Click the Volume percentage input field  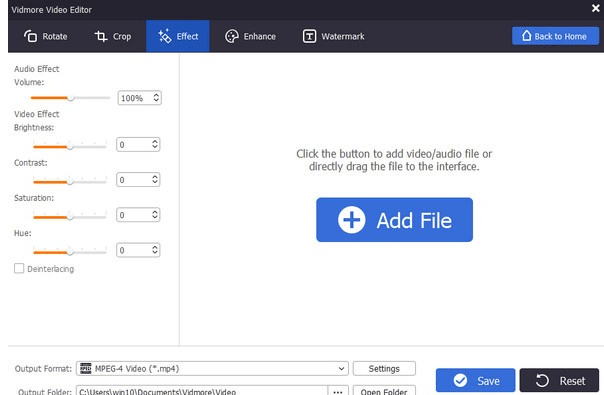click(x=139, y=98)
